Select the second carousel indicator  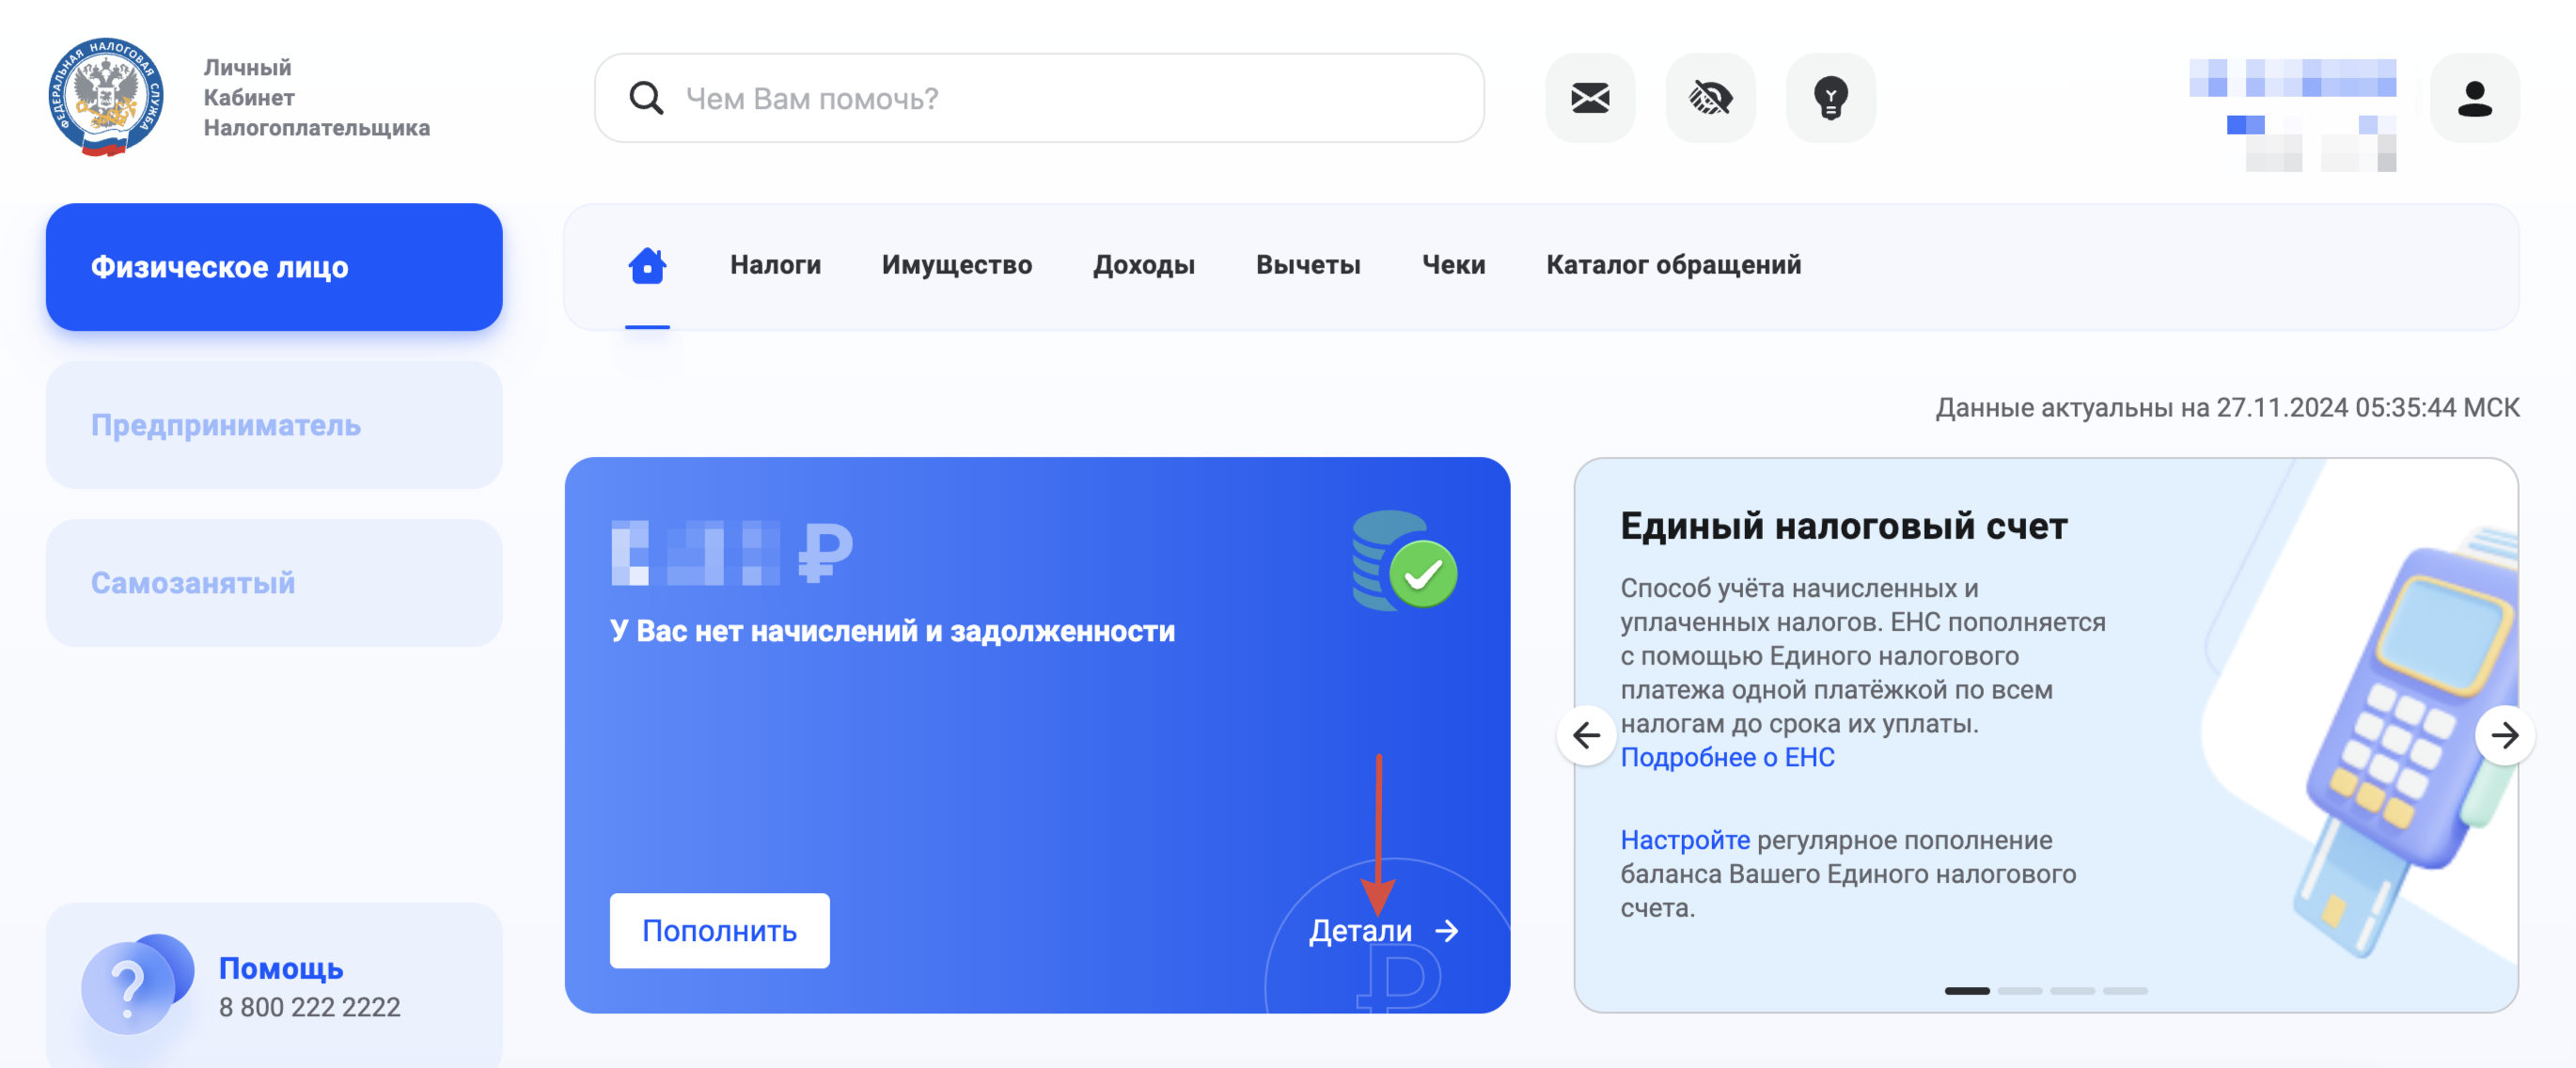click(x=2020, y=991)
